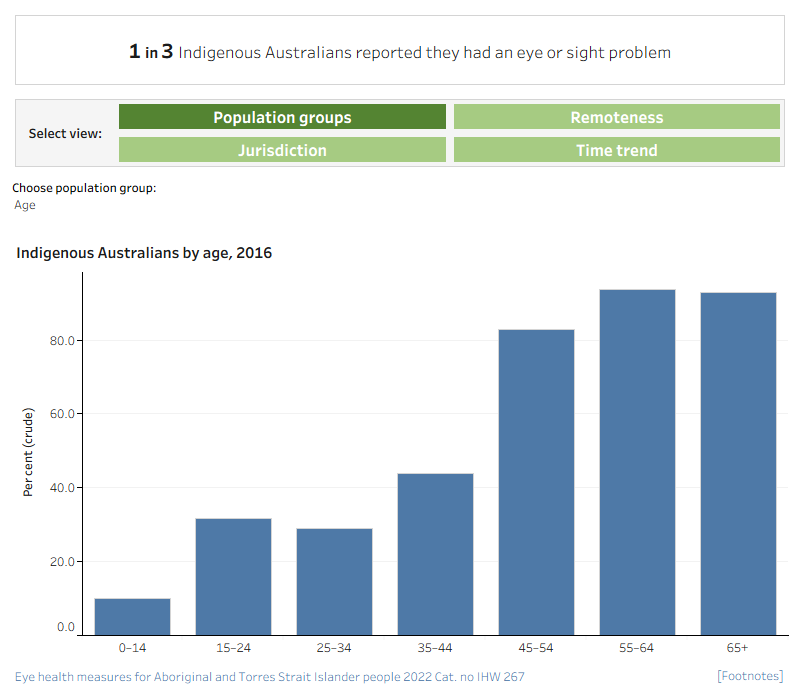The width and height of the screenshot is (800, 700).
Task: Click the 'Choose population group:' label
Action: pos(84,188)
